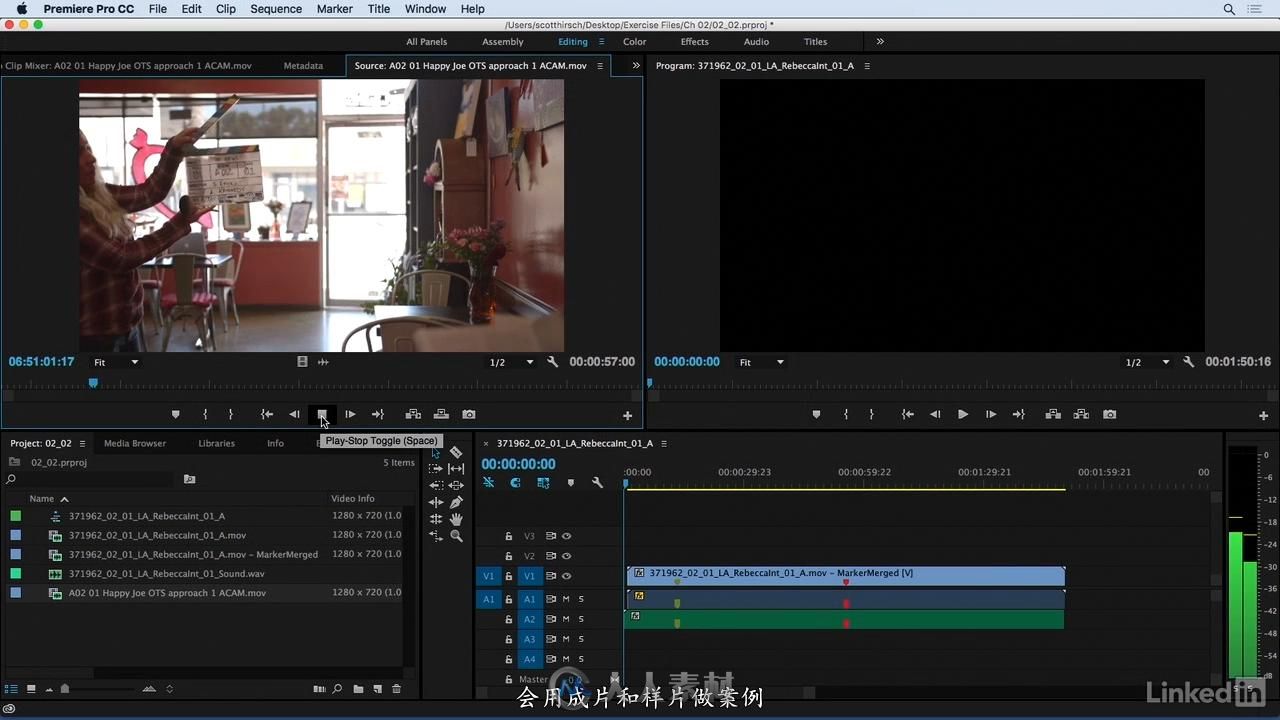Click Overwrite button in Source monitor

[441, 414]
